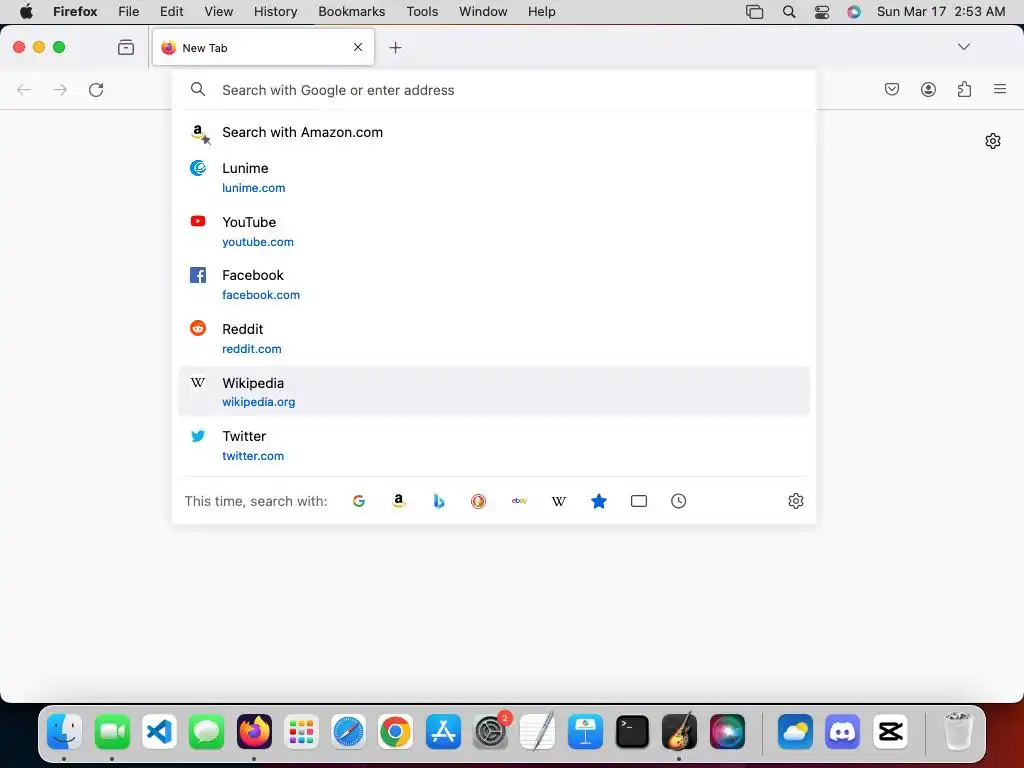Open the Bookmarks menu

(x=351, y=12)
